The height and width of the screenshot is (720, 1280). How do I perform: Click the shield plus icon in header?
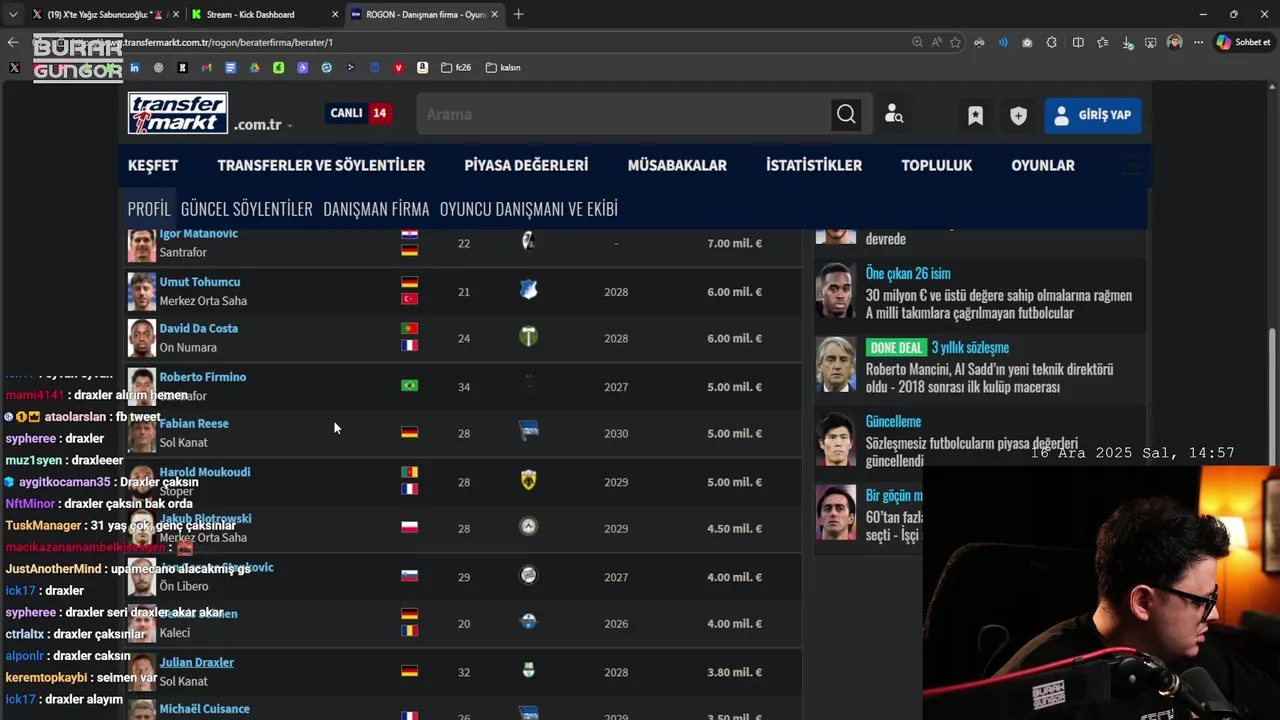[1018, 116]
